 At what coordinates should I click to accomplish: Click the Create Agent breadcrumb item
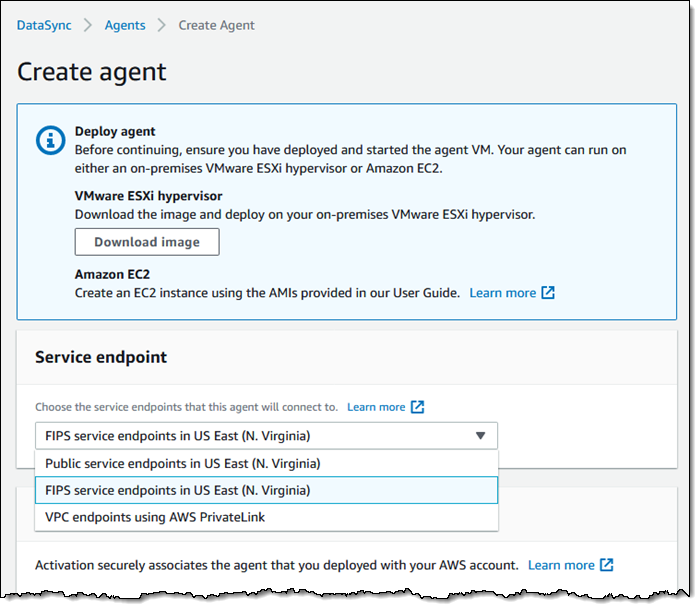[x=216, y=25]
